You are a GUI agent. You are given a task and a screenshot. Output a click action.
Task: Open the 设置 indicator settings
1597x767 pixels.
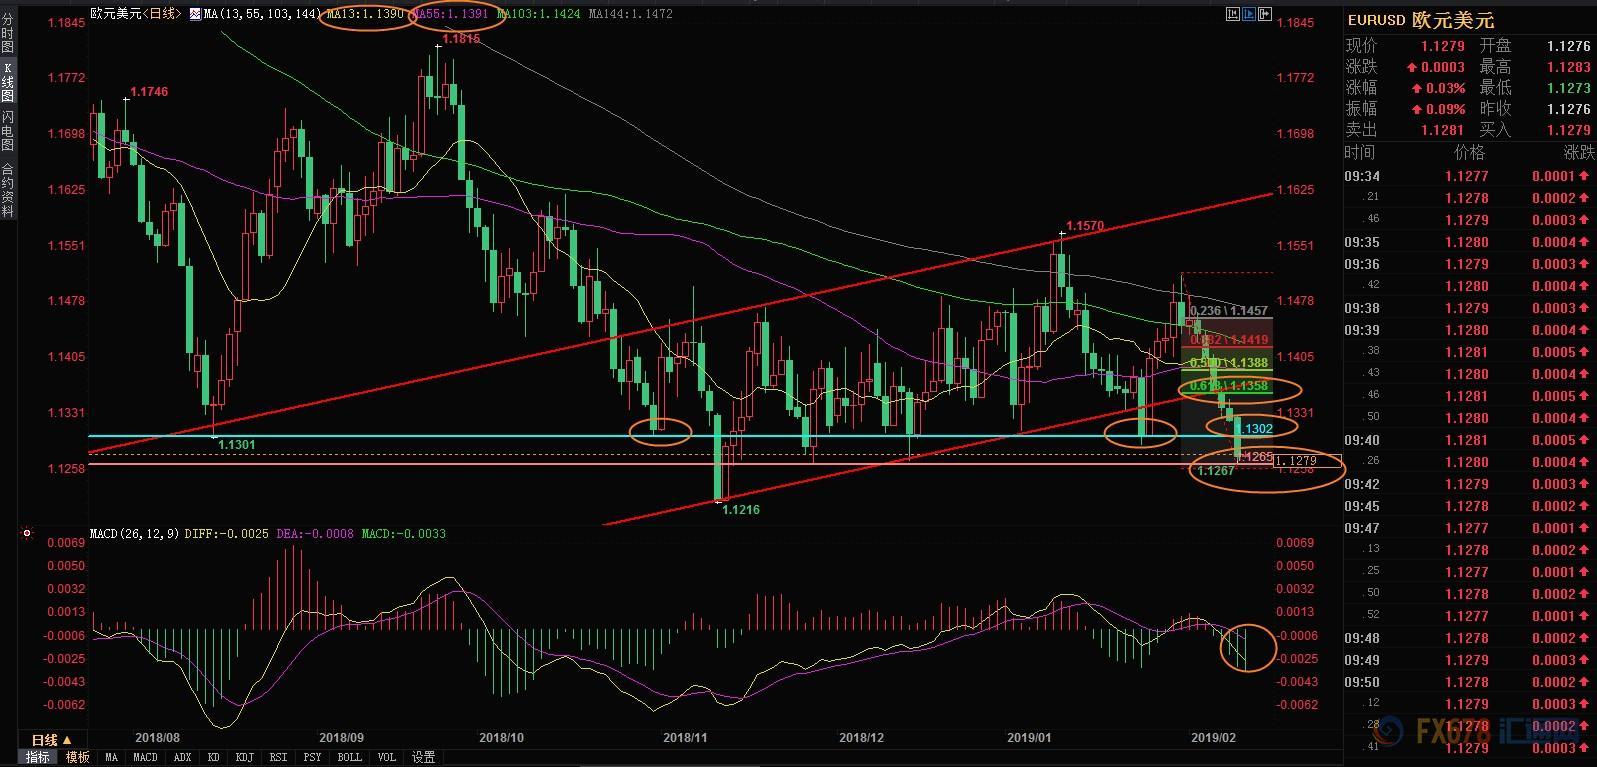click(x=424, y=757)
